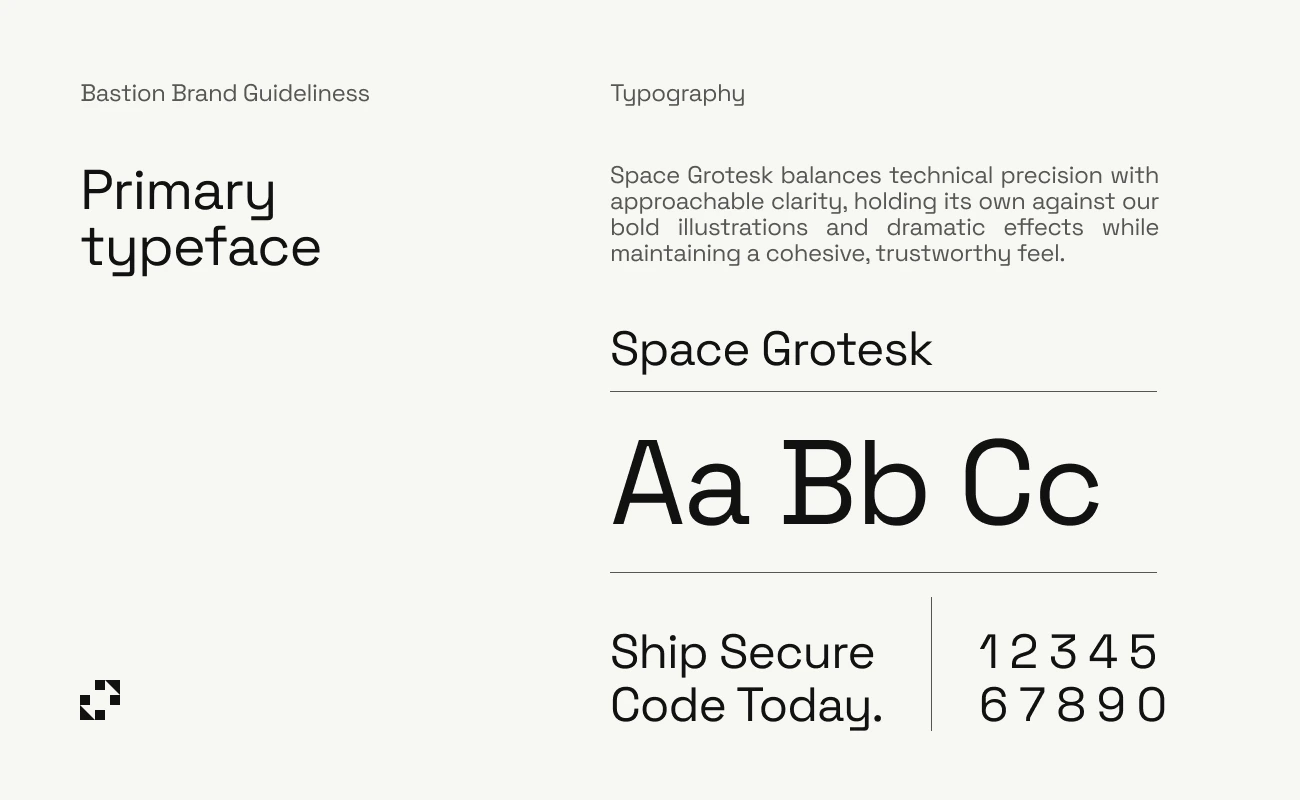Select the numeral 5 glyph
Image resolution: width=1300 pixels, height=800 pixels.
[x=1143, y=652]
